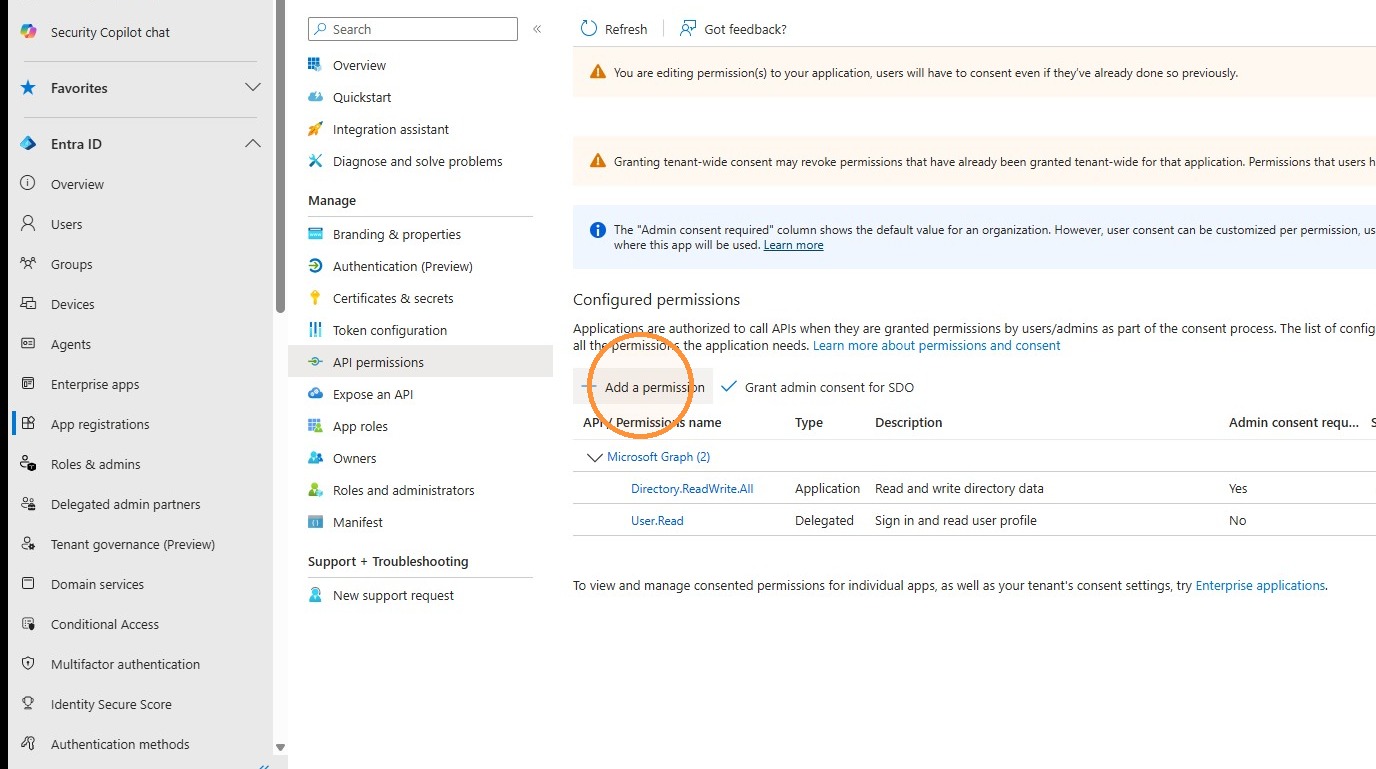The width and height of the screenshot is (1376, 769).
Task: Click the Delegated admin partners icon
Action: [x=28, y=504]
